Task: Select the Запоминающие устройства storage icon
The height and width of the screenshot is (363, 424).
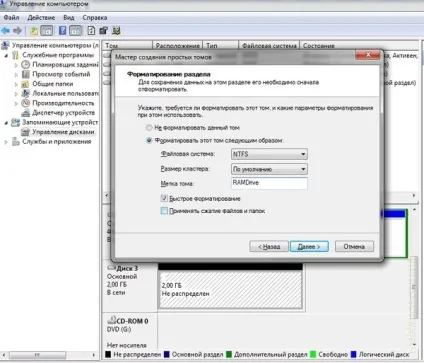Action: (x=16, y=122)
